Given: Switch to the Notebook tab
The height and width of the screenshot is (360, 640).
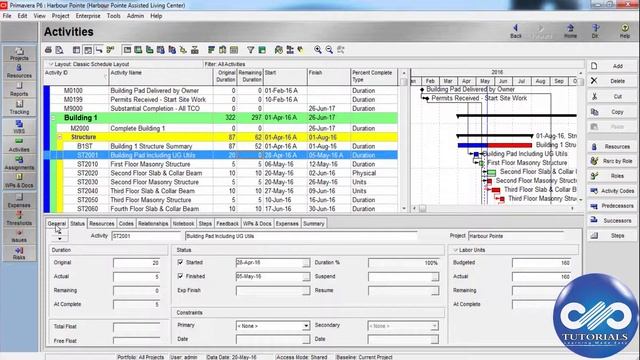Looking at the screenshot, I should point(183,223).
